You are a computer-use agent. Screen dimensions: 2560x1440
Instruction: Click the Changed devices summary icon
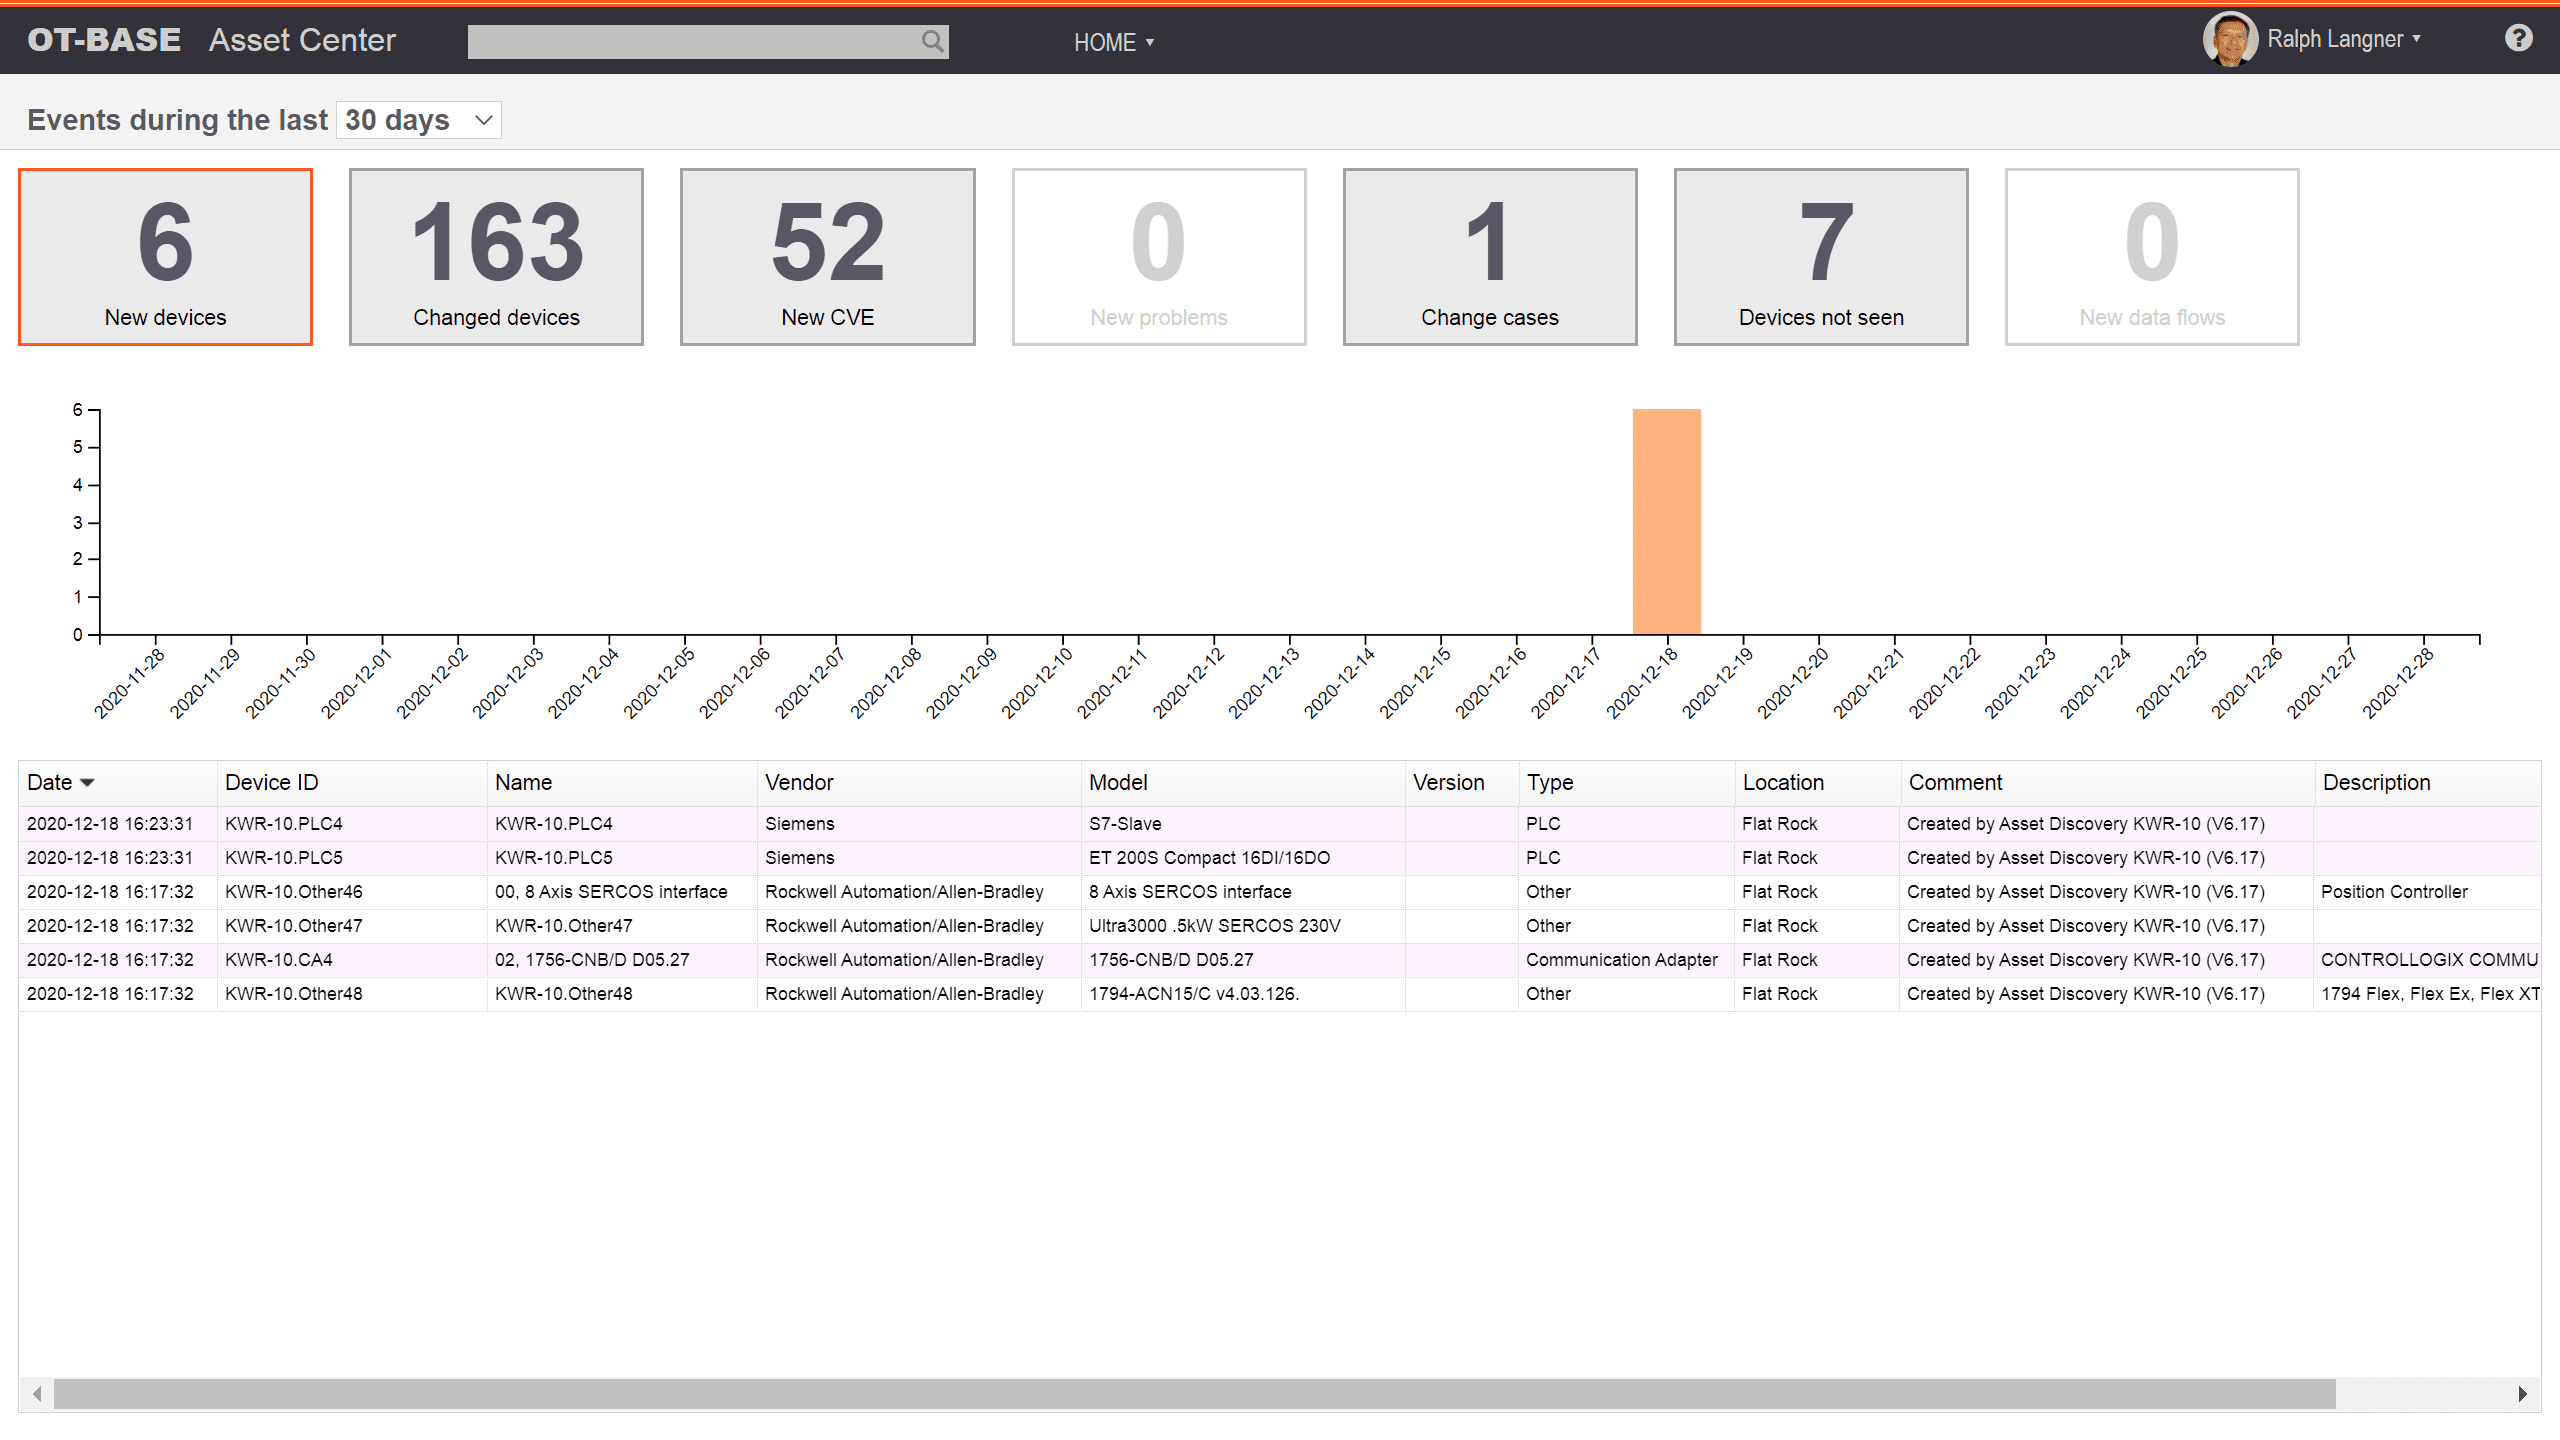tap(496, 255)
